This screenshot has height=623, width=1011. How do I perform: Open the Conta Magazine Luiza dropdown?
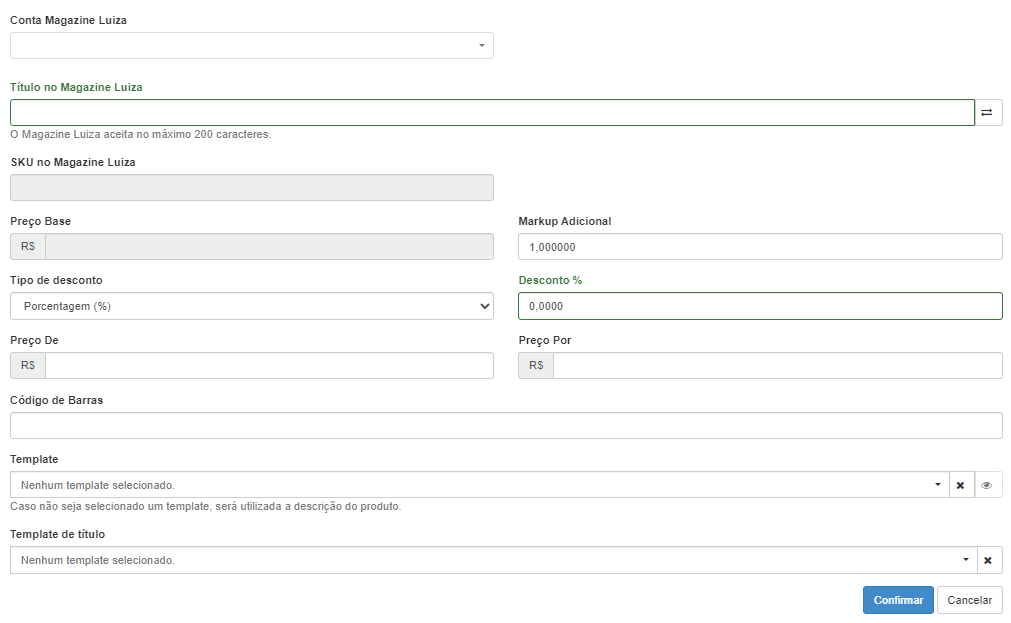(251, 46)
